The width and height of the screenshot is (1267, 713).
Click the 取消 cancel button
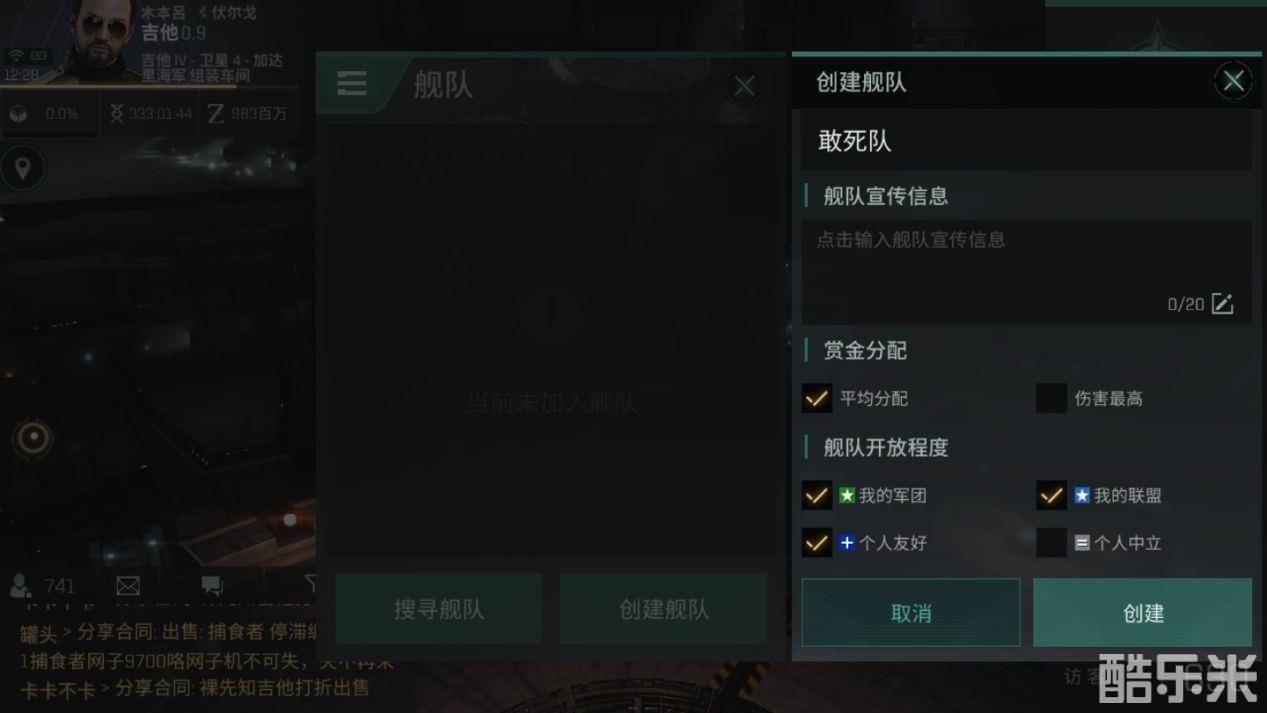911,613
